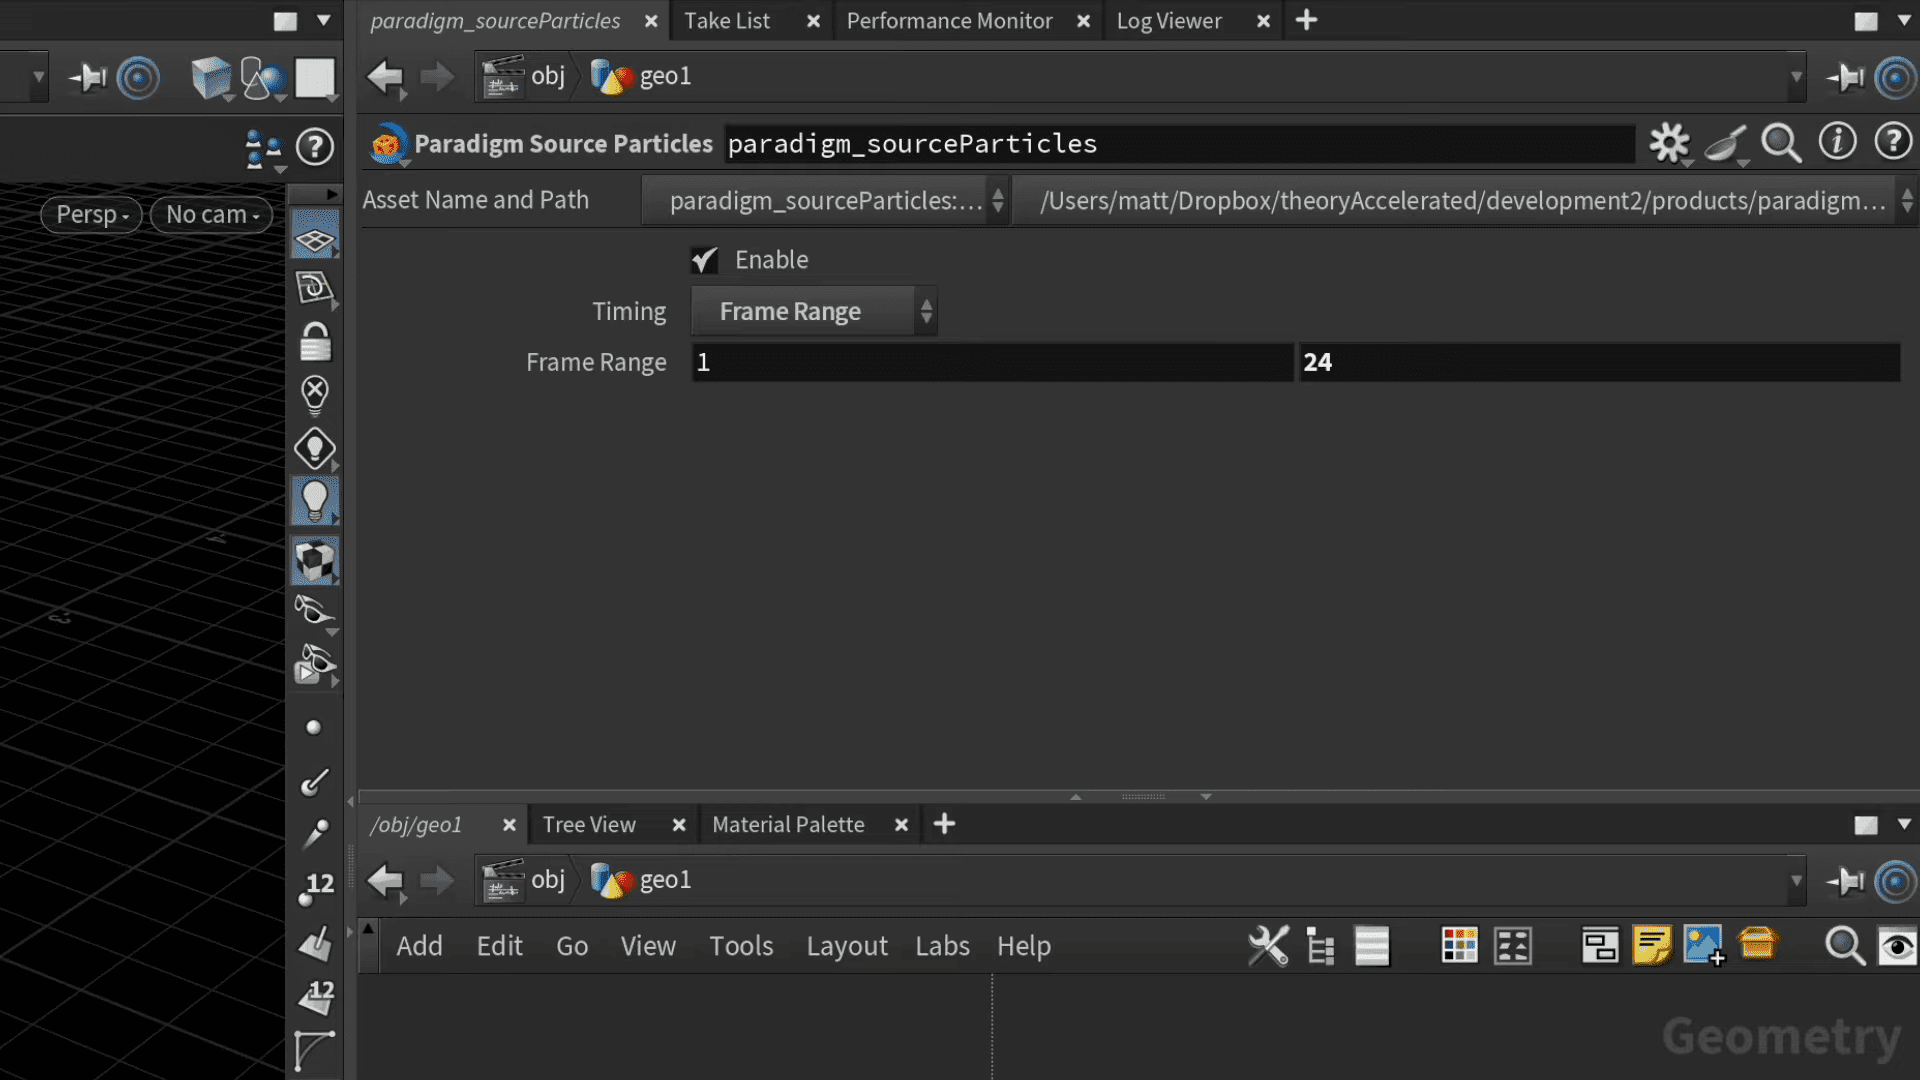Click forward arrow in network pane
Viewport: 1920px width, 1080px height.
click(437, 880)
